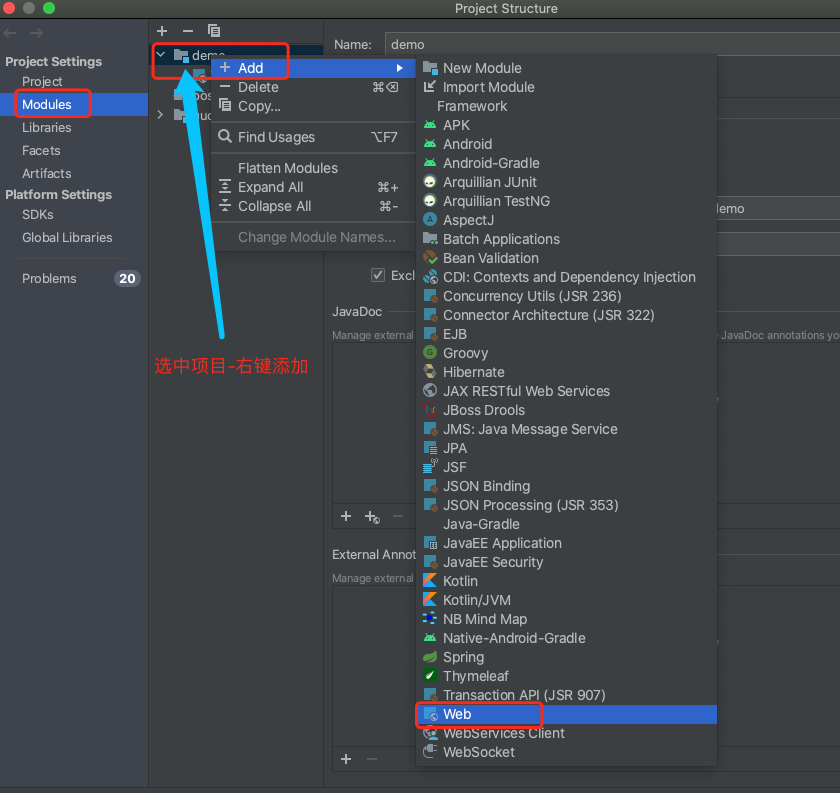Choose Import Module from submenu
Image resolution: width=840 pixels, height=793 pixels.
566,87
